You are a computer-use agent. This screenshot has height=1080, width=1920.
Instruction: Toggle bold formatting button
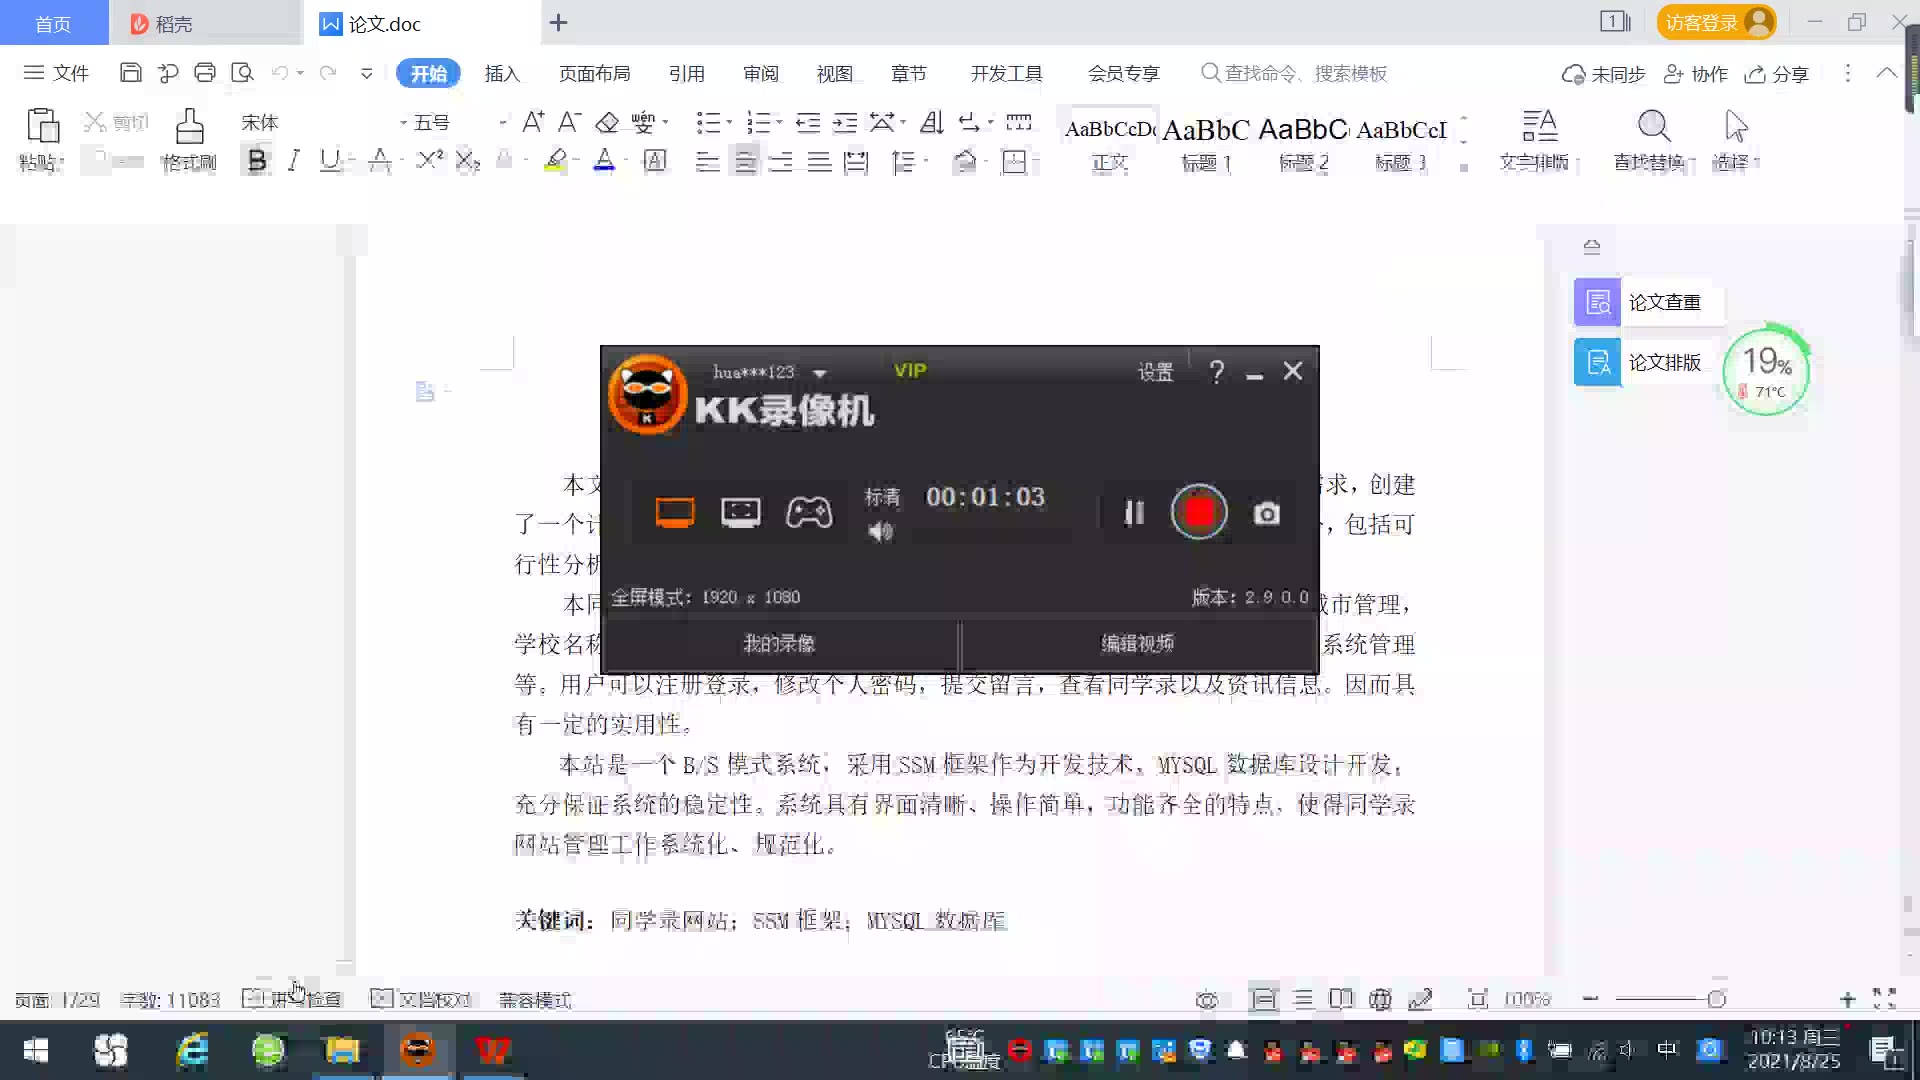click(257, 160)
